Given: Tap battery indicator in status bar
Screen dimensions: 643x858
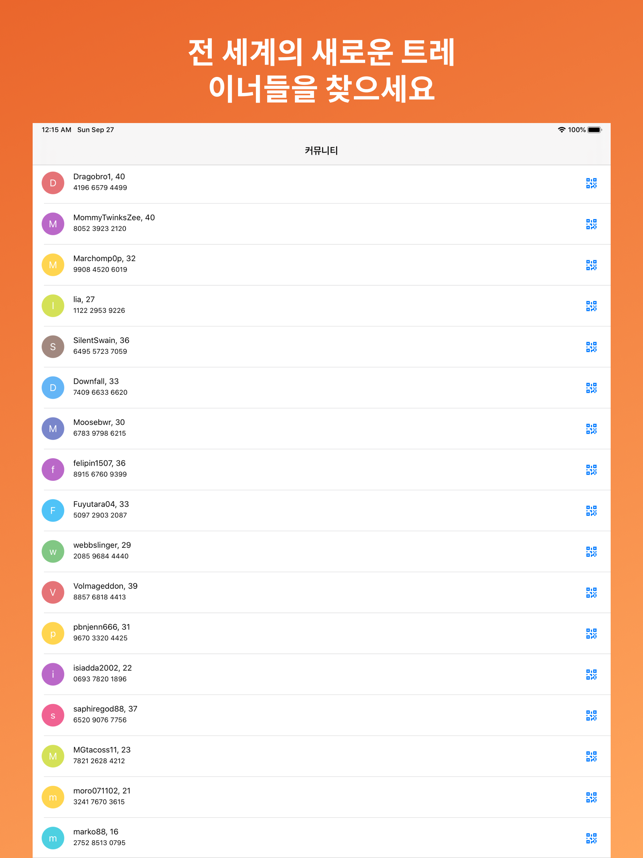Looking at the screenshot, I should tap(594, 130).
